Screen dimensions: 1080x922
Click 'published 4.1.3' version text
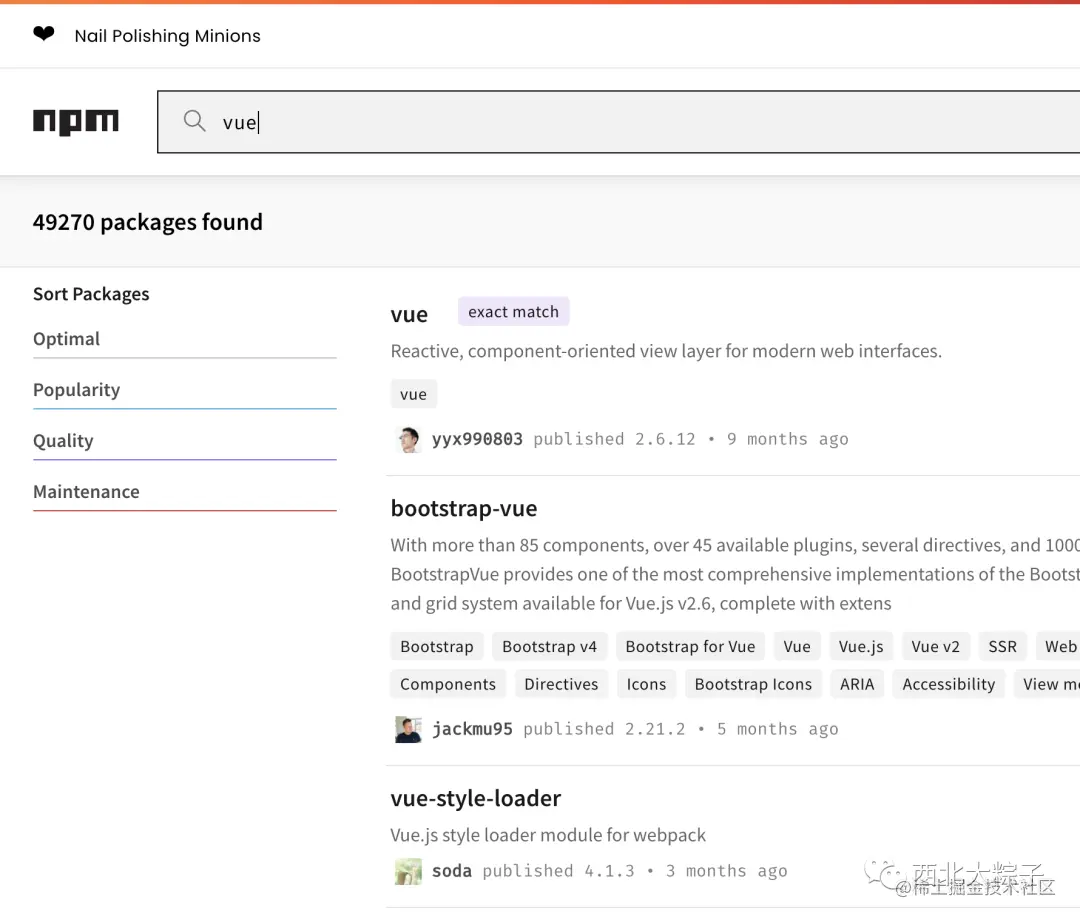559,871
